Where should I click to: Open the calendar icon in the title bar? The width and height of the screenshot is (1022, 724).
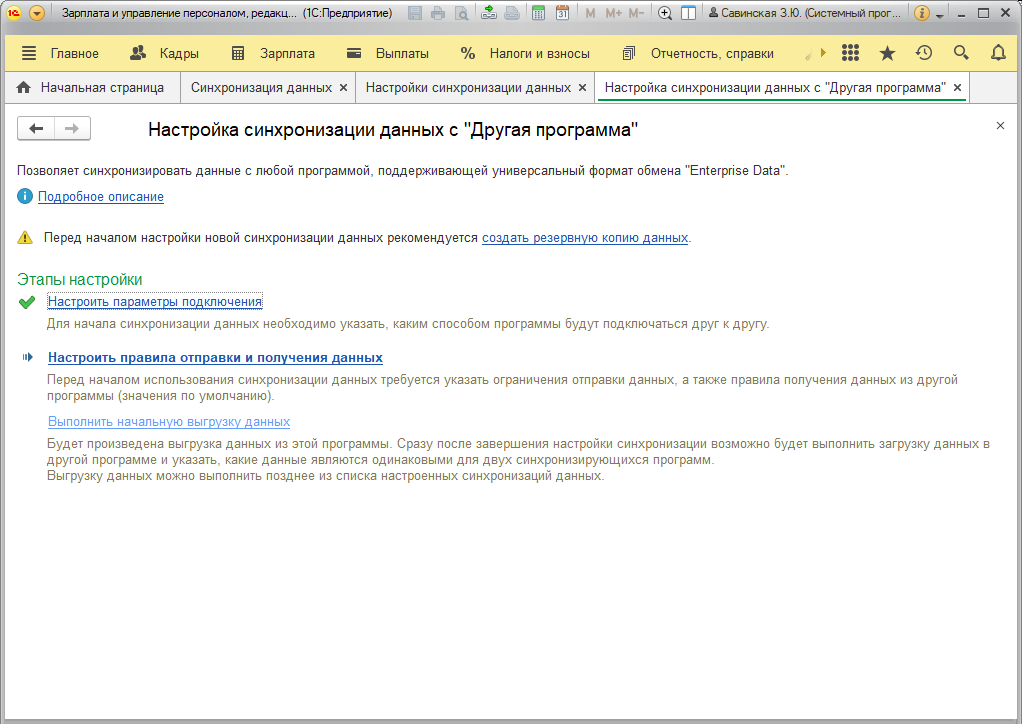563,12
